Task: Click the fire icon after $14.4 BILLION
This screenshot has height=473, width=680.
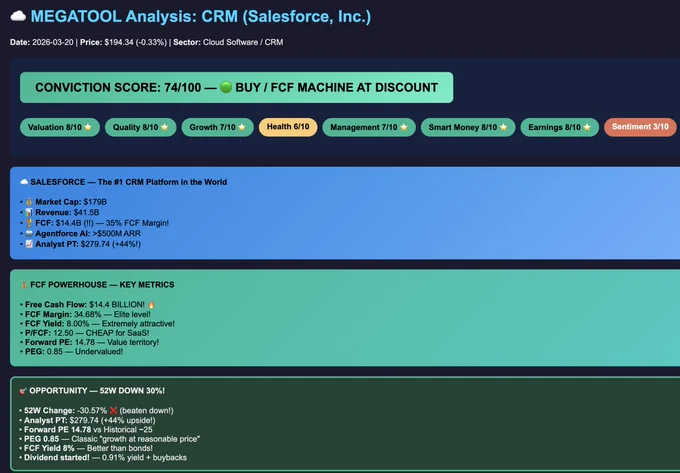Action: (x=151, y=305)
